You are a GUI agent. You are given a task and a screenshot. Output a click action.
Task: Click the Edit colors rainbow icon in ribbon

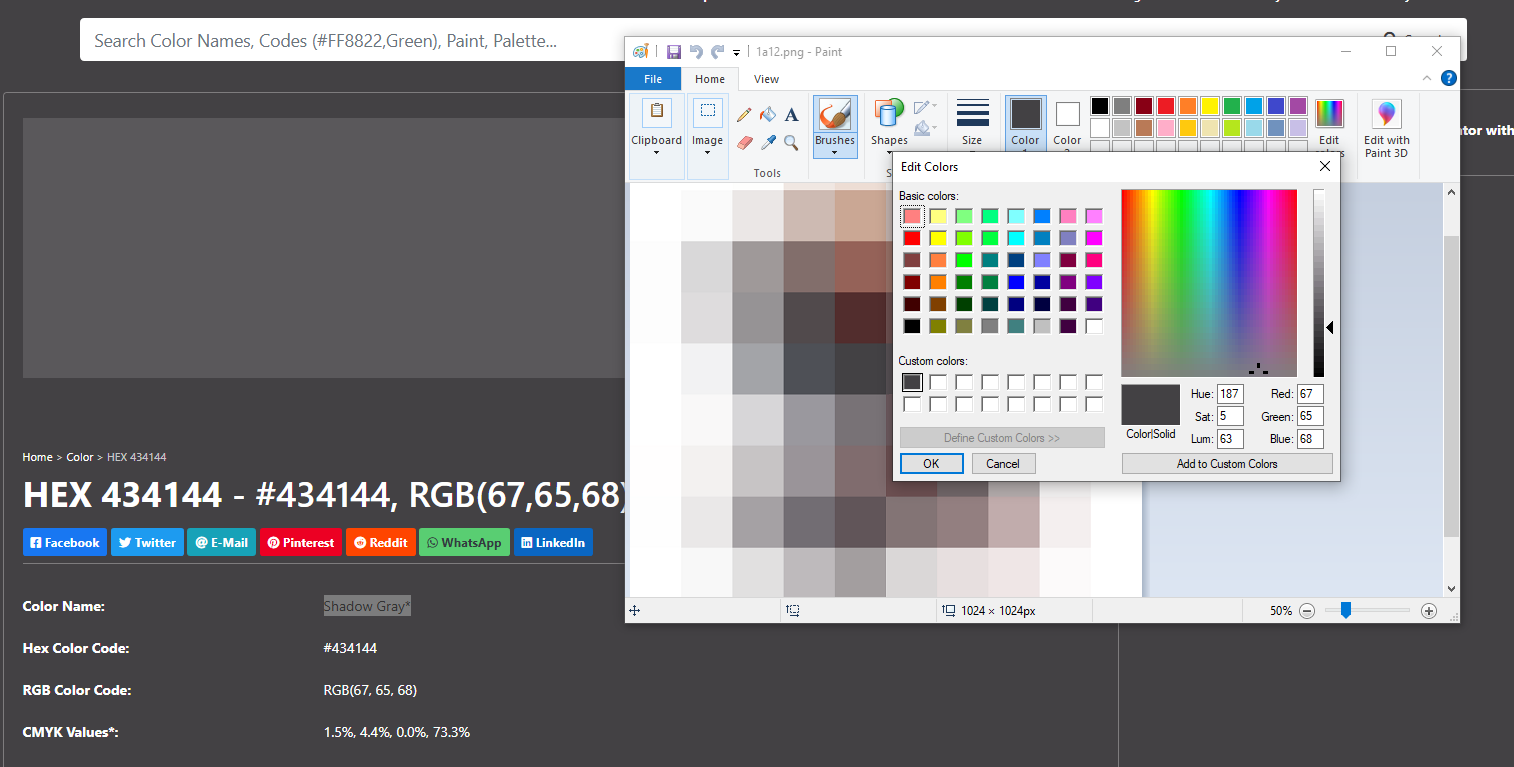(x=1329, y=113)
